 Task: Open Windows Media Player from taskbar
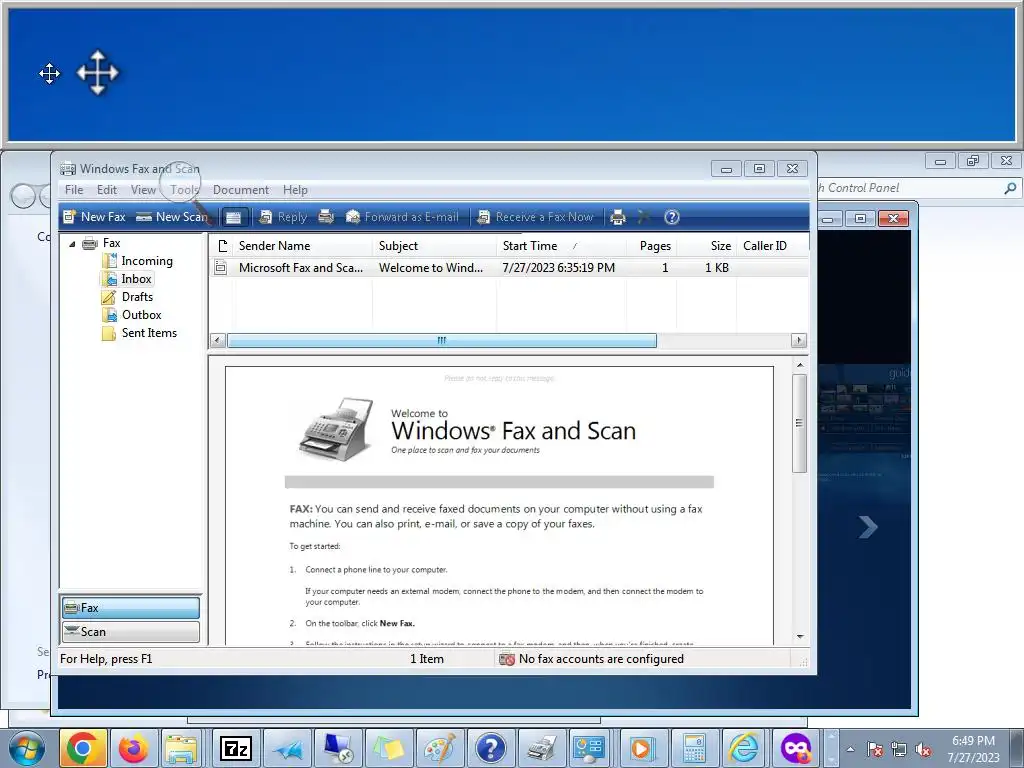pyautogui.click(x=642, y=748)
